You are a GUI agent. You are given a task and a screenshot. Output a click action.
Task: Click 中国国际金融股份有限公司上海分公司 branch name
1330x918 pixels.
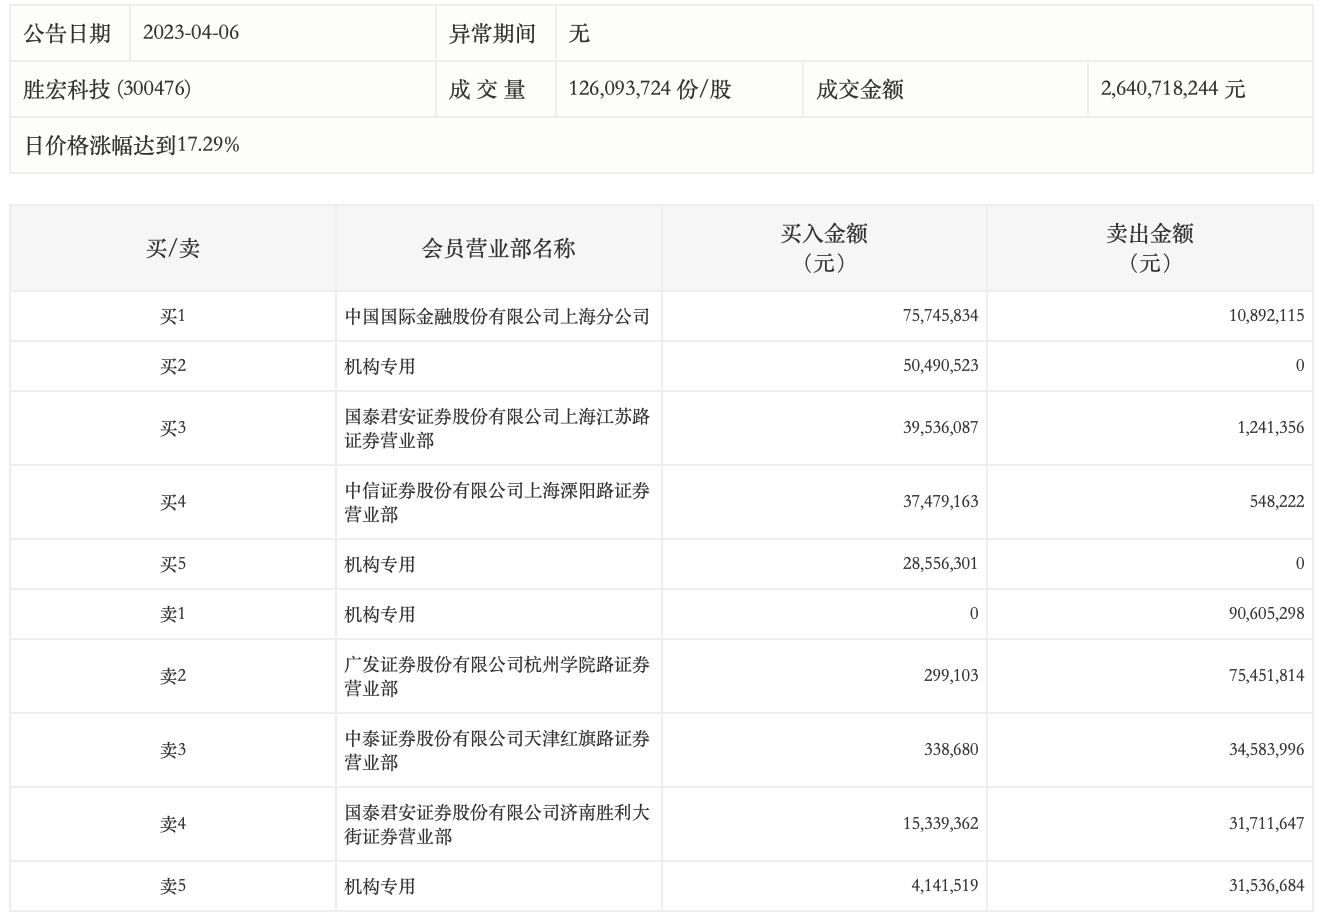pos(497,317)
